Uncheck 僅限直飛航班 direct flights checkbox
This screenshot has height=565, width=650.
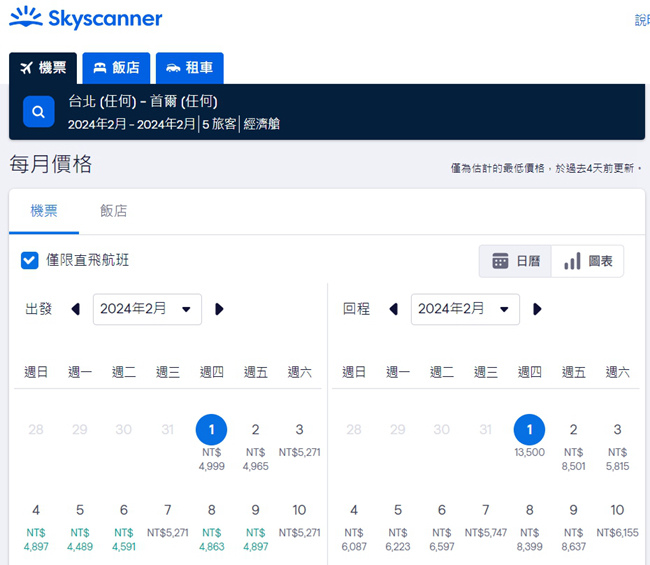pos(30,260)
